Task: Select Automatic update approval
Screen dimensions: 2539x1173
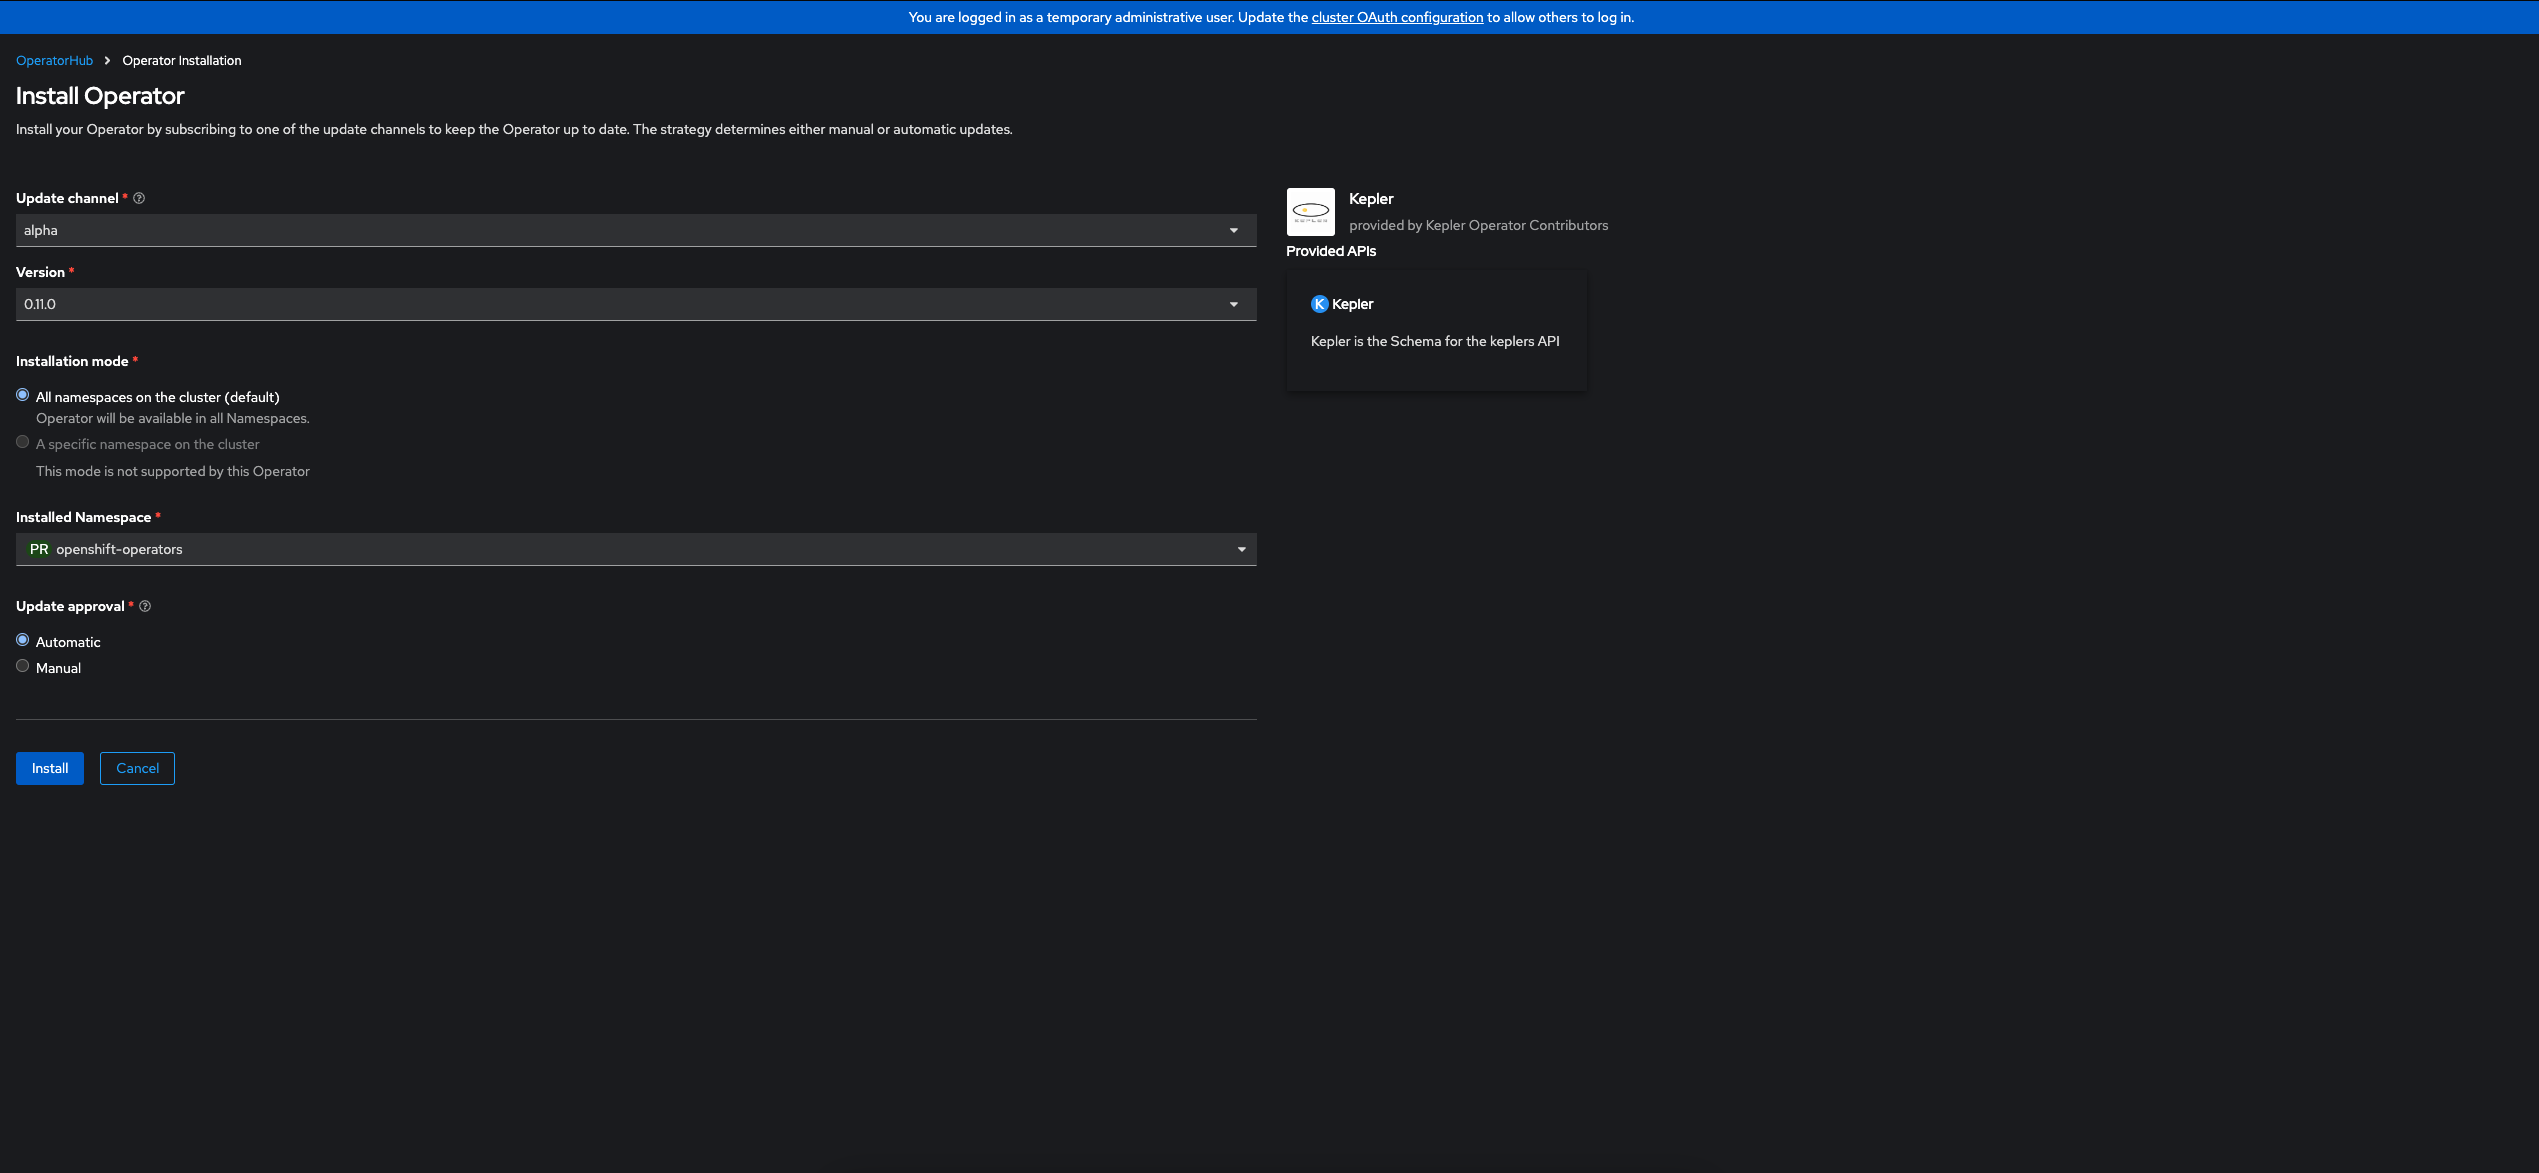Action: 22,639
